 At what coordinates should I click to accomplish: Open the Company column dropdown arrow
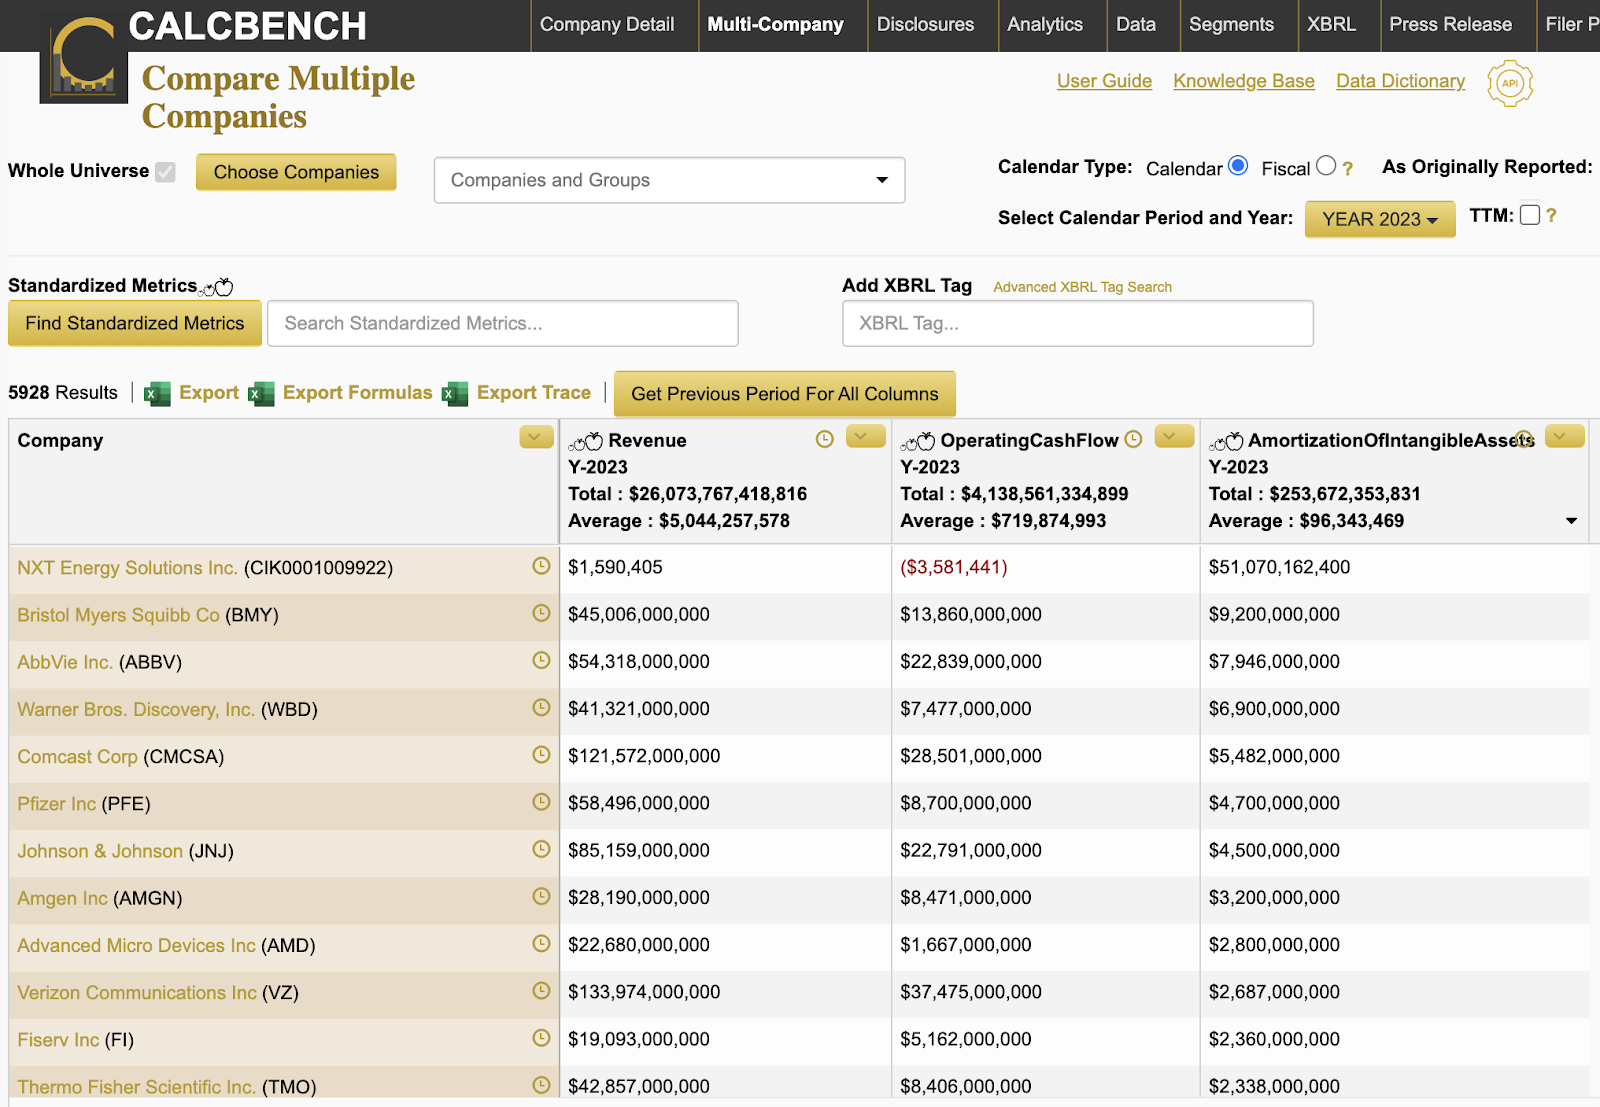pos(536,437)
